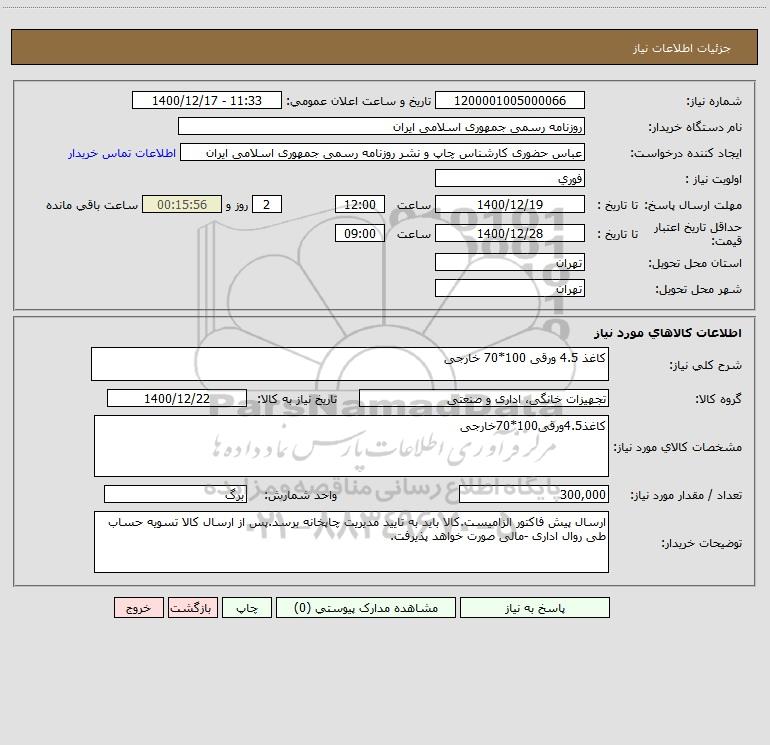770x745 pixels.
Task: Click the label ایجاد کننده درخواست
Action: [686, 153]
